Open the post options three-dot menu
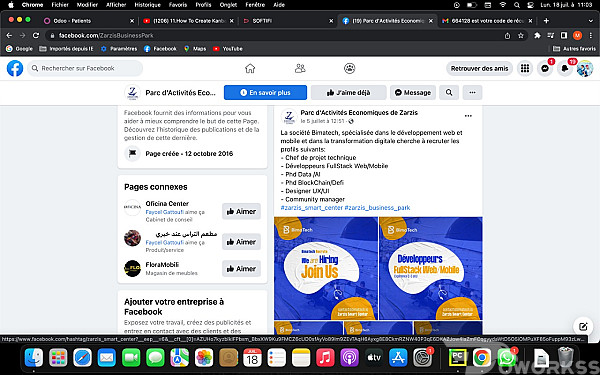600x375 pixels. 468,116
